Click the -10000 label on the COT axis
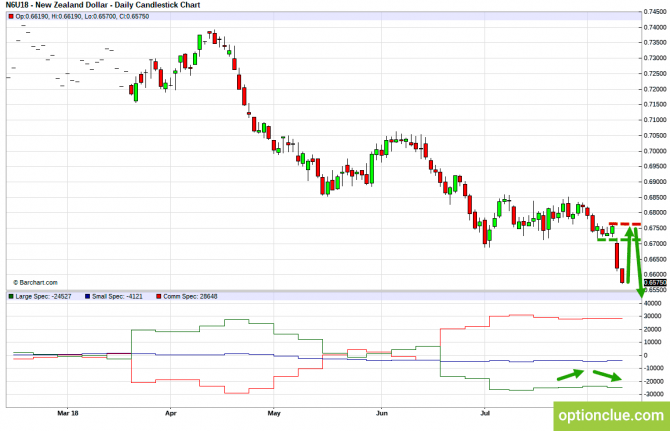 tap(653, 368)
